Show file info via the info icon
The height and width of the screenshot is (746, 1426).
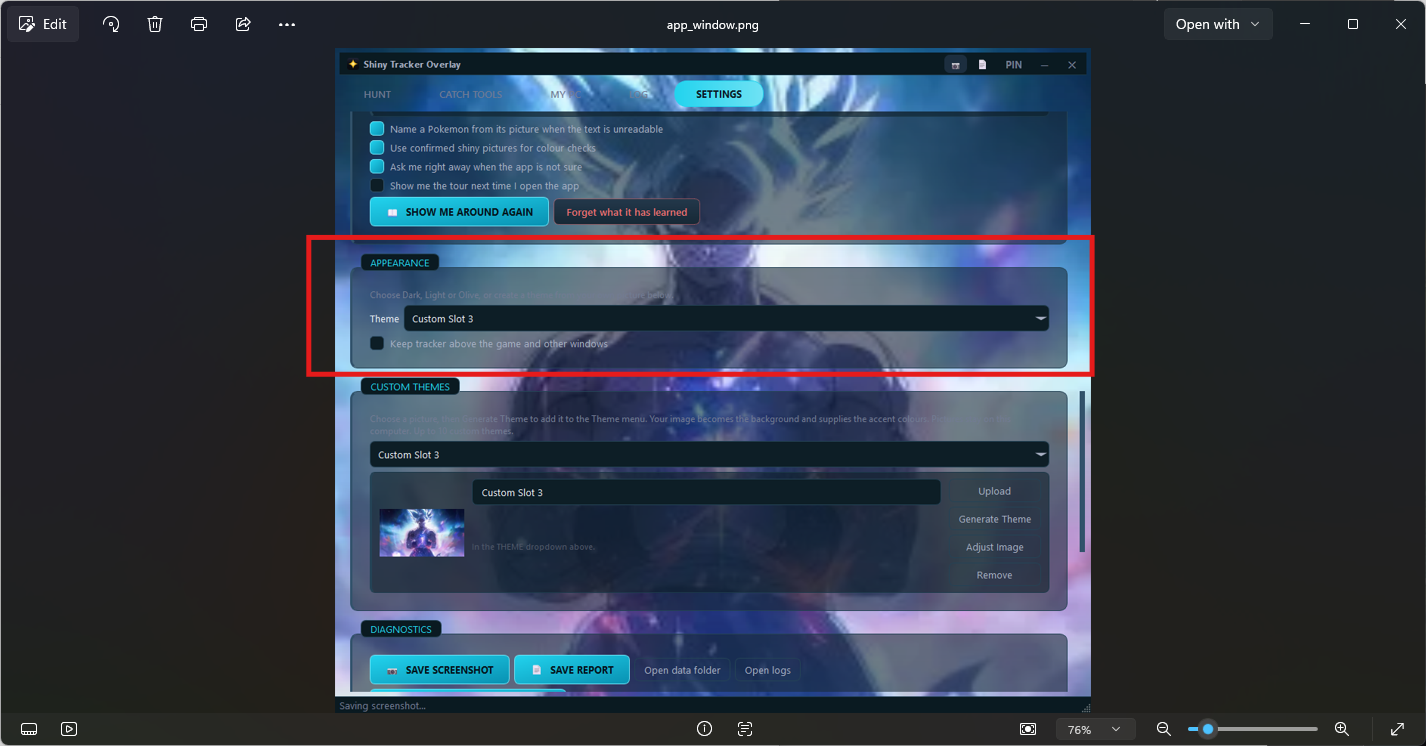[x=704, y=729]
